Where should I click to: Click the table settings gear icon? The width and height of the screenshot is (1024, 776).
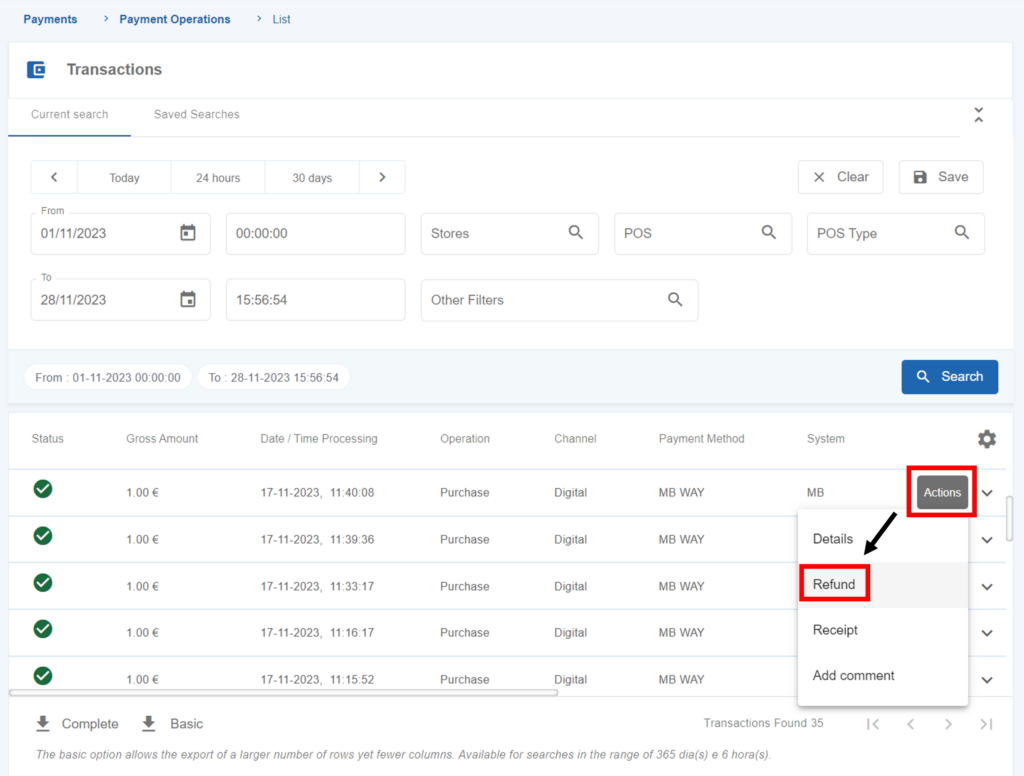point(986,439)
